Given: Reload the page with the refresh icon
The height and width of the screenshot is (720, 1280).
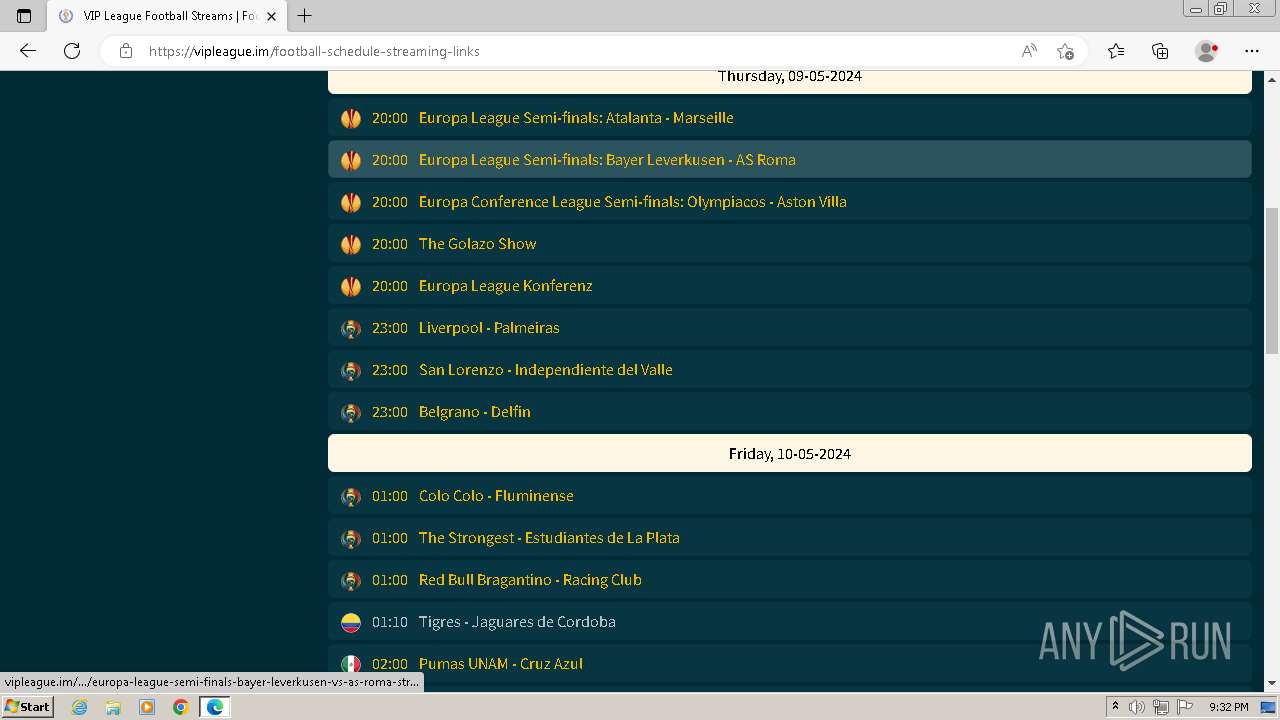Looking at the screenshot, I should pos(72,51).
